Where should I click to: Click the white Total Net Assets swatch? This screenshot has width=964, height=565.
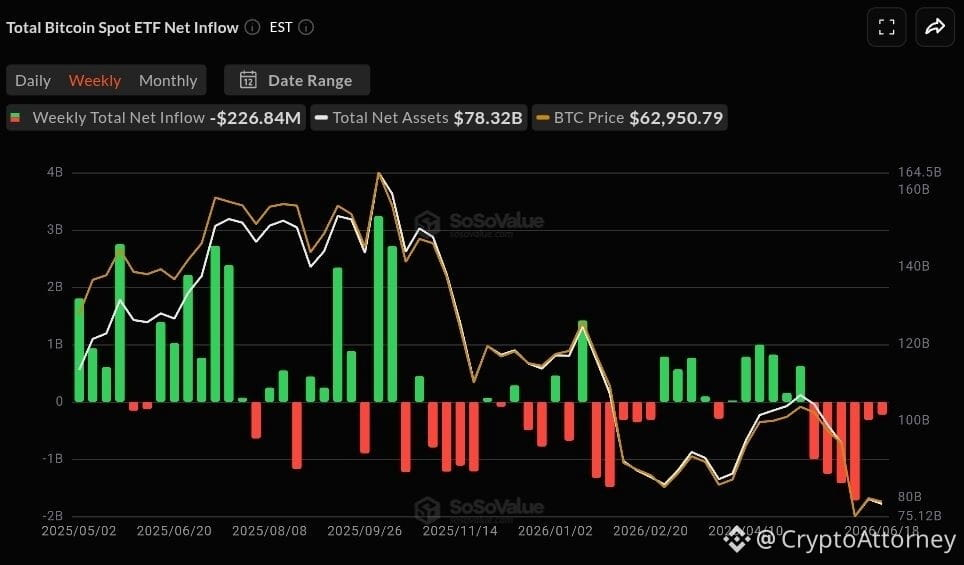tap(322, 117)
